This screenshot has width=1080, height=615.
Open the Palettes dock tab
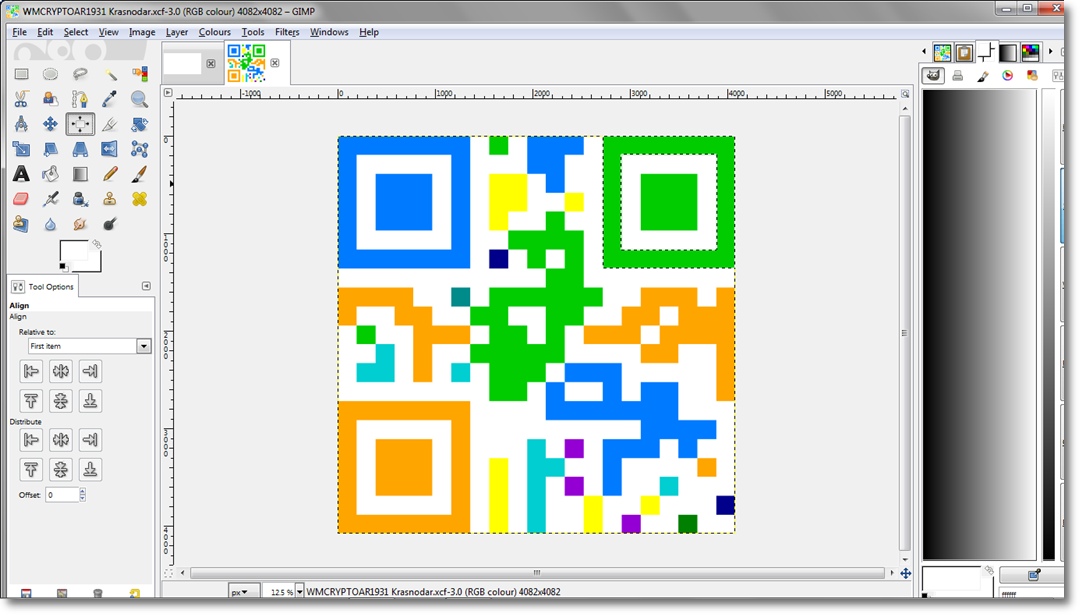[x=1030, y=52]
